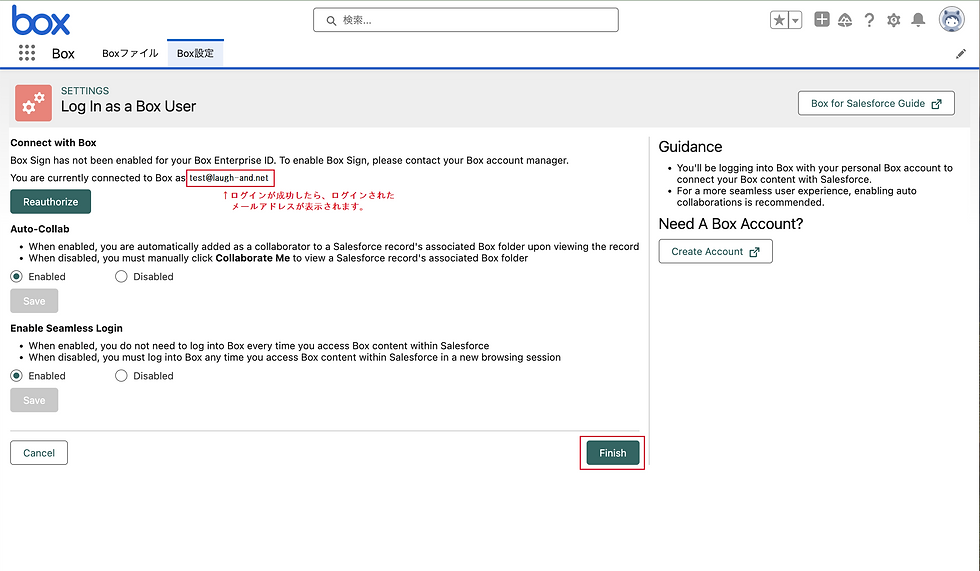Viewport: 980px width, 571px height.
Task: Open the user profile avatar
Action: [x=952, y=19]
